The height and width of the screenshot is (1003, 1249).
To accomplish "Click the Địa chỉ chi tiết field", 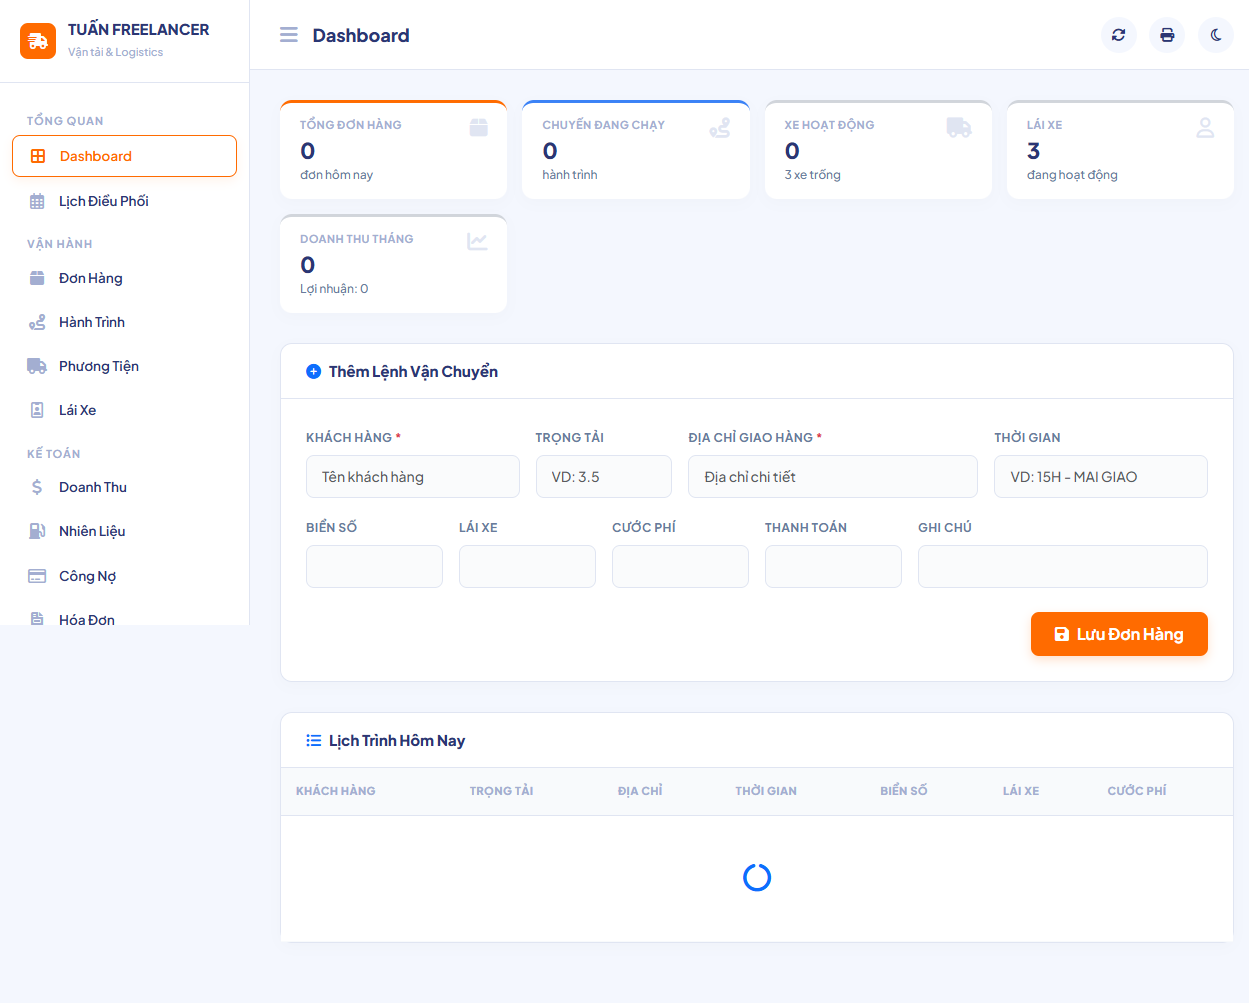I will pyautogui.click(x=833, y=477).
